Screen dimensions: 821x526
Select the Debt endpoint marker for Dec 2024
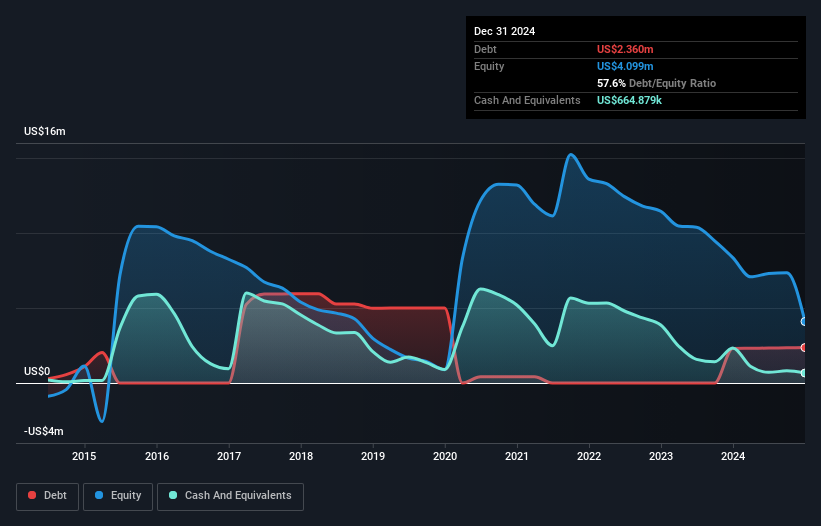[804, 348]
